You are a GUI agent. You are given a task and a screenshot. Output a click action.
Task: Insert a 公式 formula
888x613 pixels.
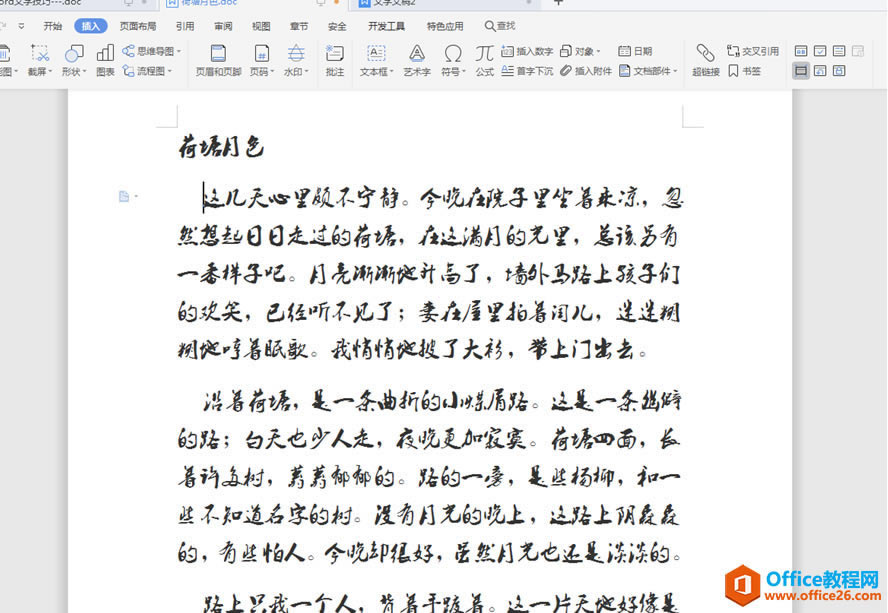click(484, 59)
